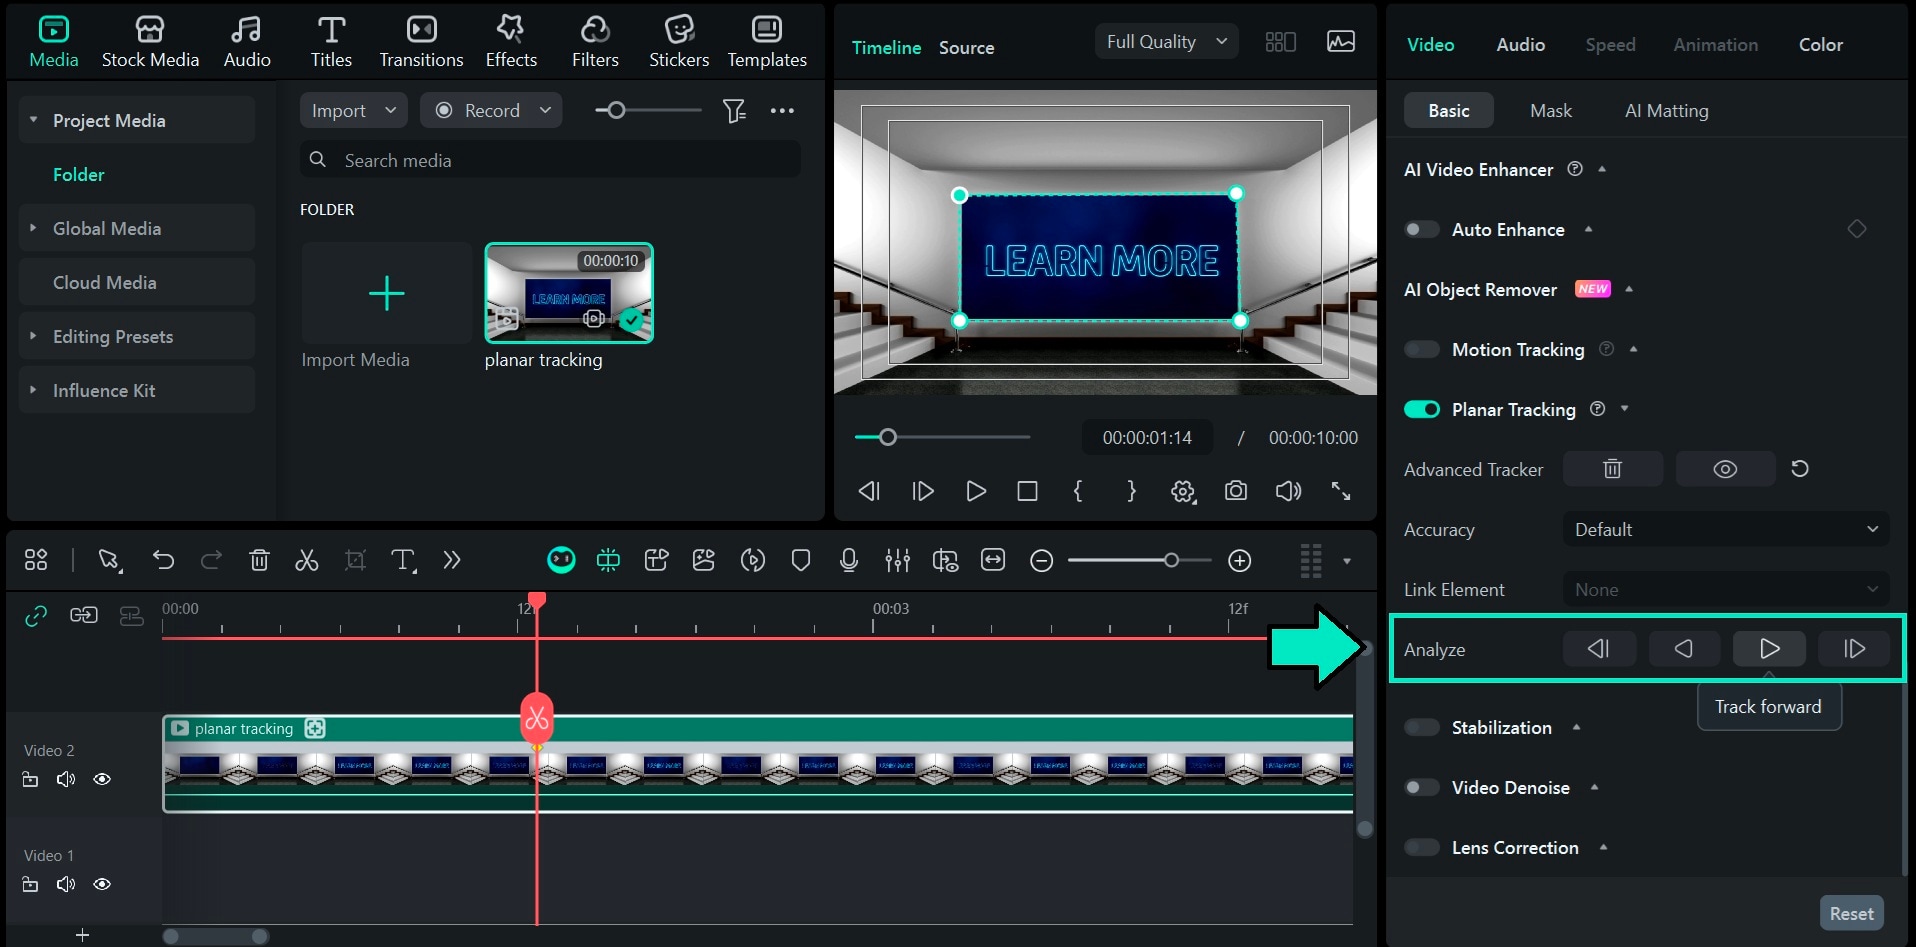Select the planar tracking media thumbnail

[x=569, y=293]
